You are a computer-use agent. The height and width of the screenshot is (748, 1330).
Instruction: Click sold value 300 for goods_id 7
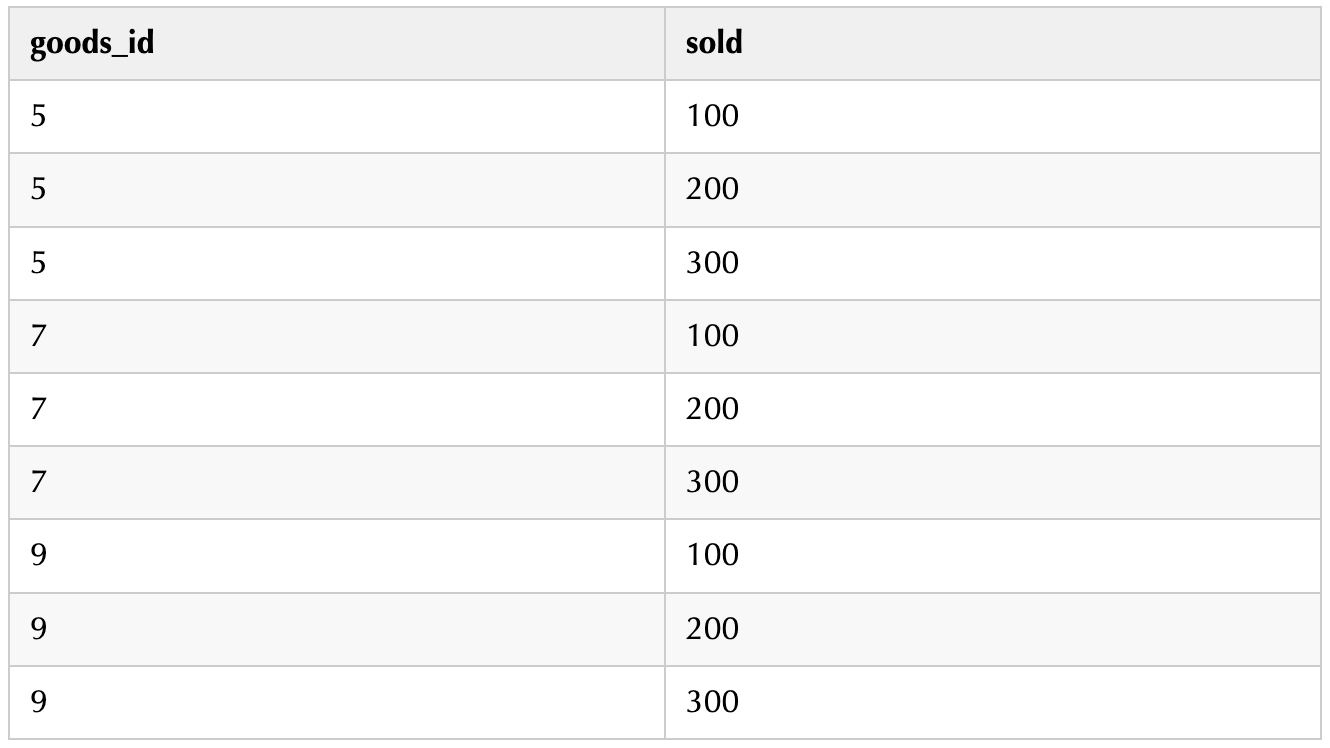[712, 482]
